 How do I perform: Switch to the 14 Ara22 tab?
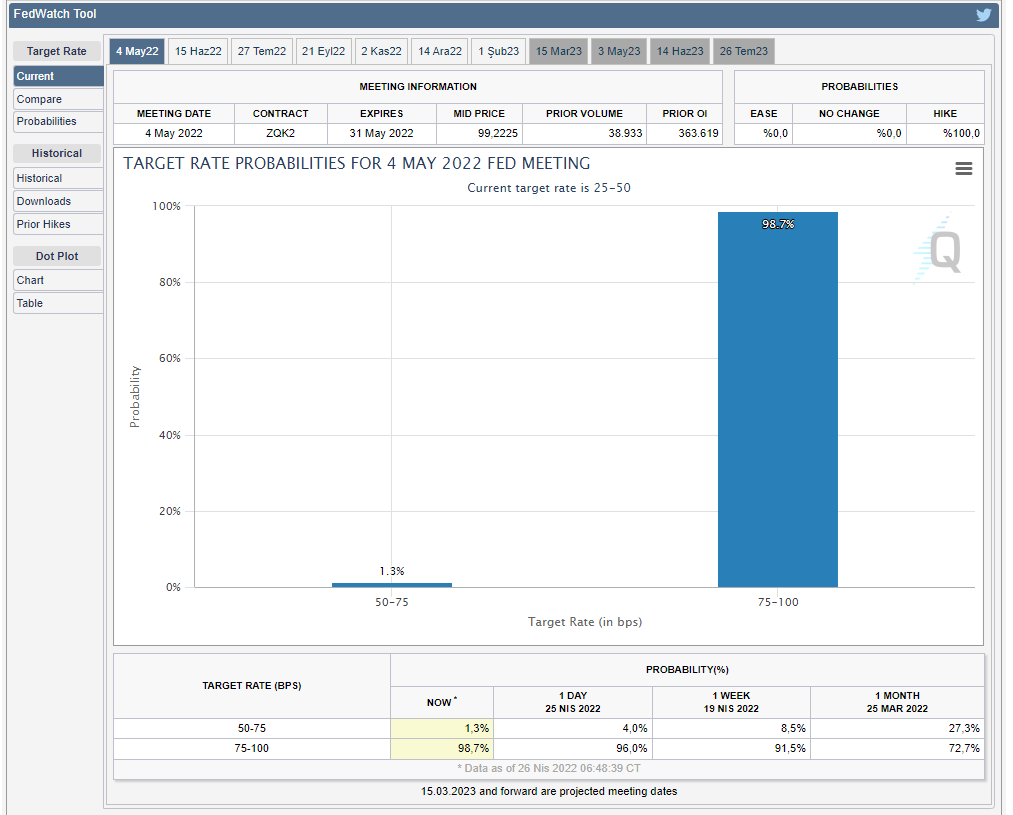[x=440, y=51]
